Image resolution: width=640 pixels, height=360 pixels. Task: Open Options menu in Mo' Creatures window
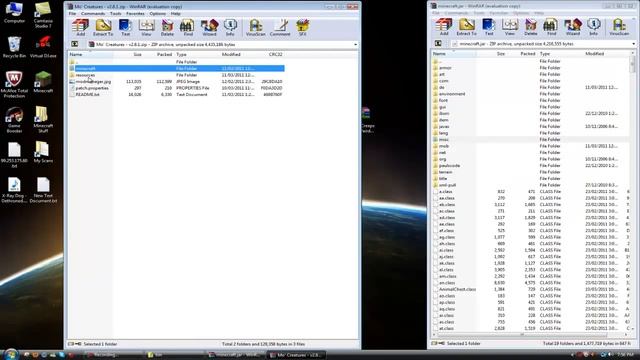click(x=158, y=13)
